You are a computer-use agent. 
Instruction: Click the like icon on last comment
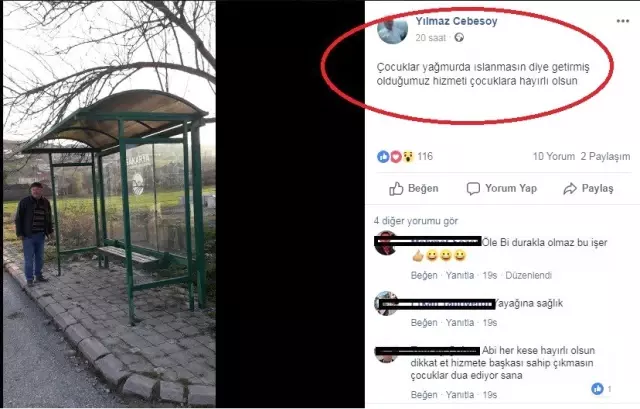(597, 389)
